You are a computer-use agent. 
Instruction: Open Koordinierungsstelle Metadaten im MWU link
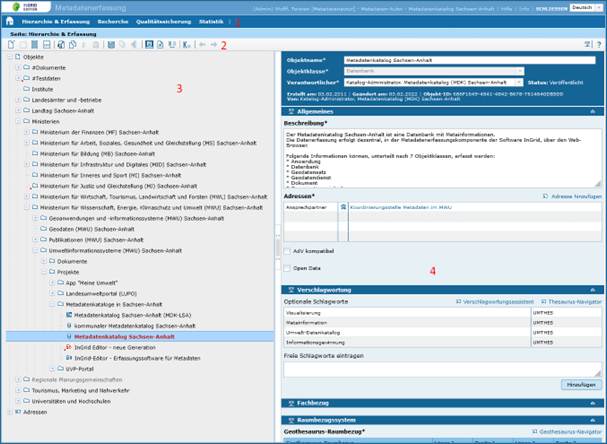point(401,207)
